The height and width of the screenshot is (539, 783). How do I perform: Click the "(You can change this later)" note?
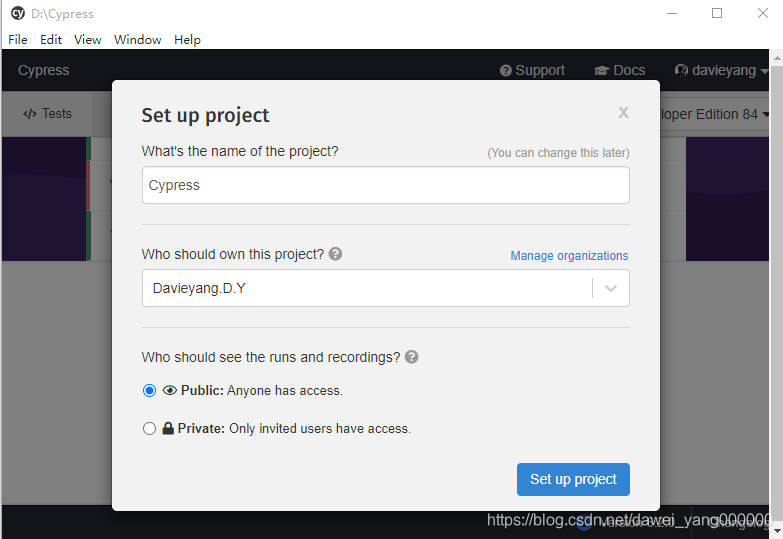[558, 153]
